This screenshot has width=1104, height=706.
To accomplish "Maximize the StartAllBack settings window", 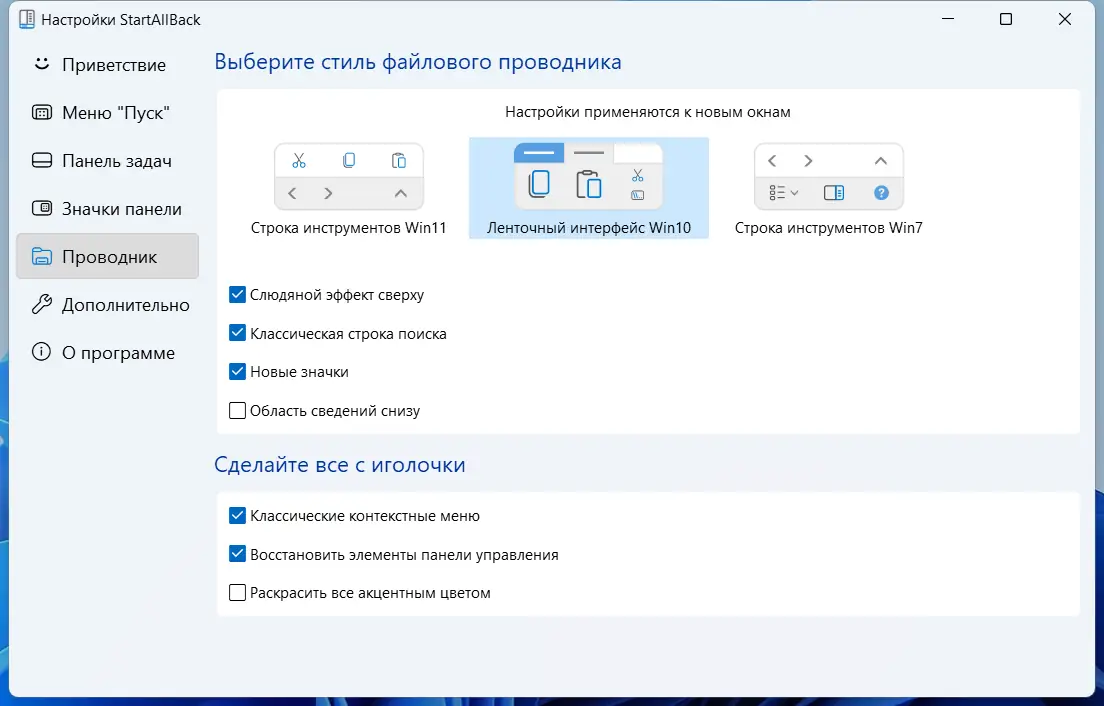I will click(1006, 19).
